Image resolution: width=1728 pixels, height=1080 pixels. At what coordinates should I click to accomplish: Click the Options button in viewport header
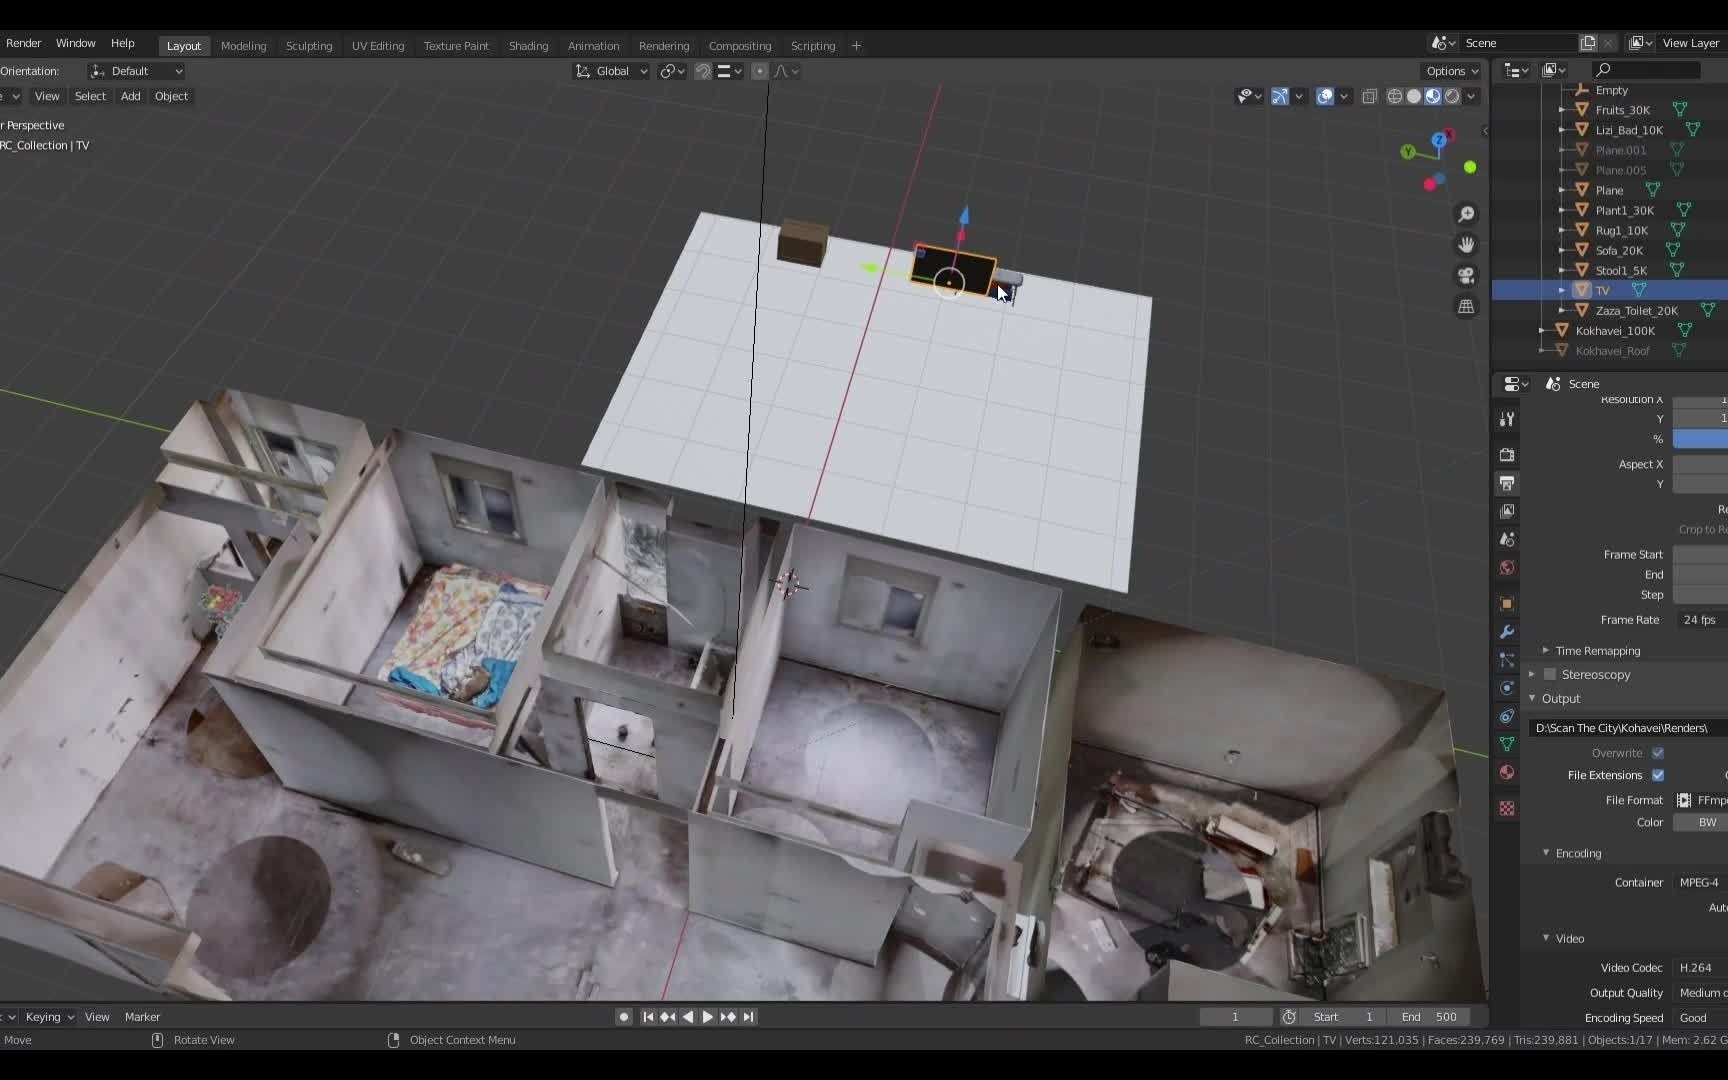[1449, 71]
